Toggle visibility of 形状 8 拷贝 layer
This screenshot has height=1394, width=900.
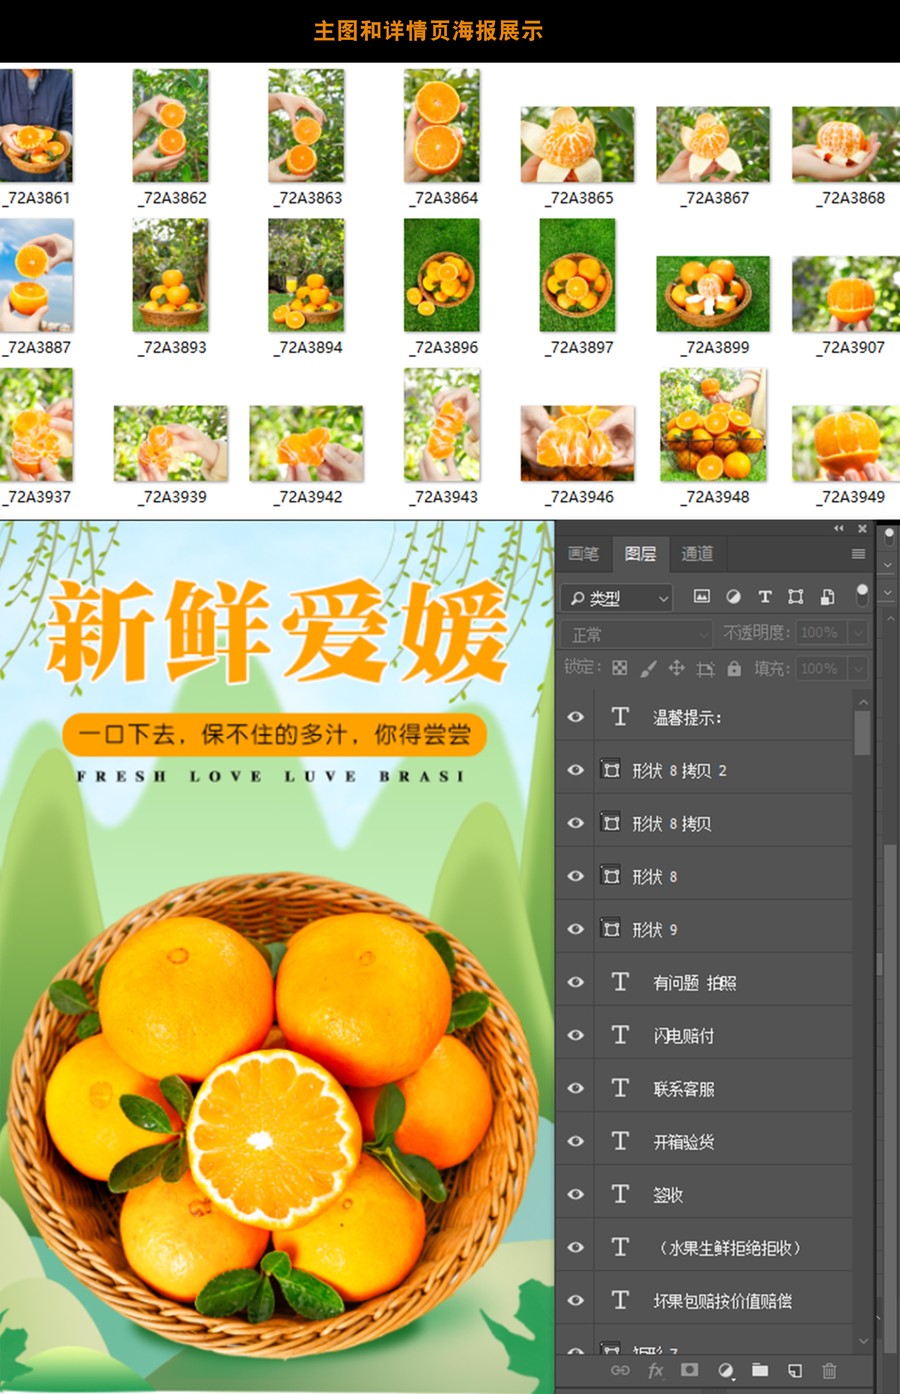576,823
